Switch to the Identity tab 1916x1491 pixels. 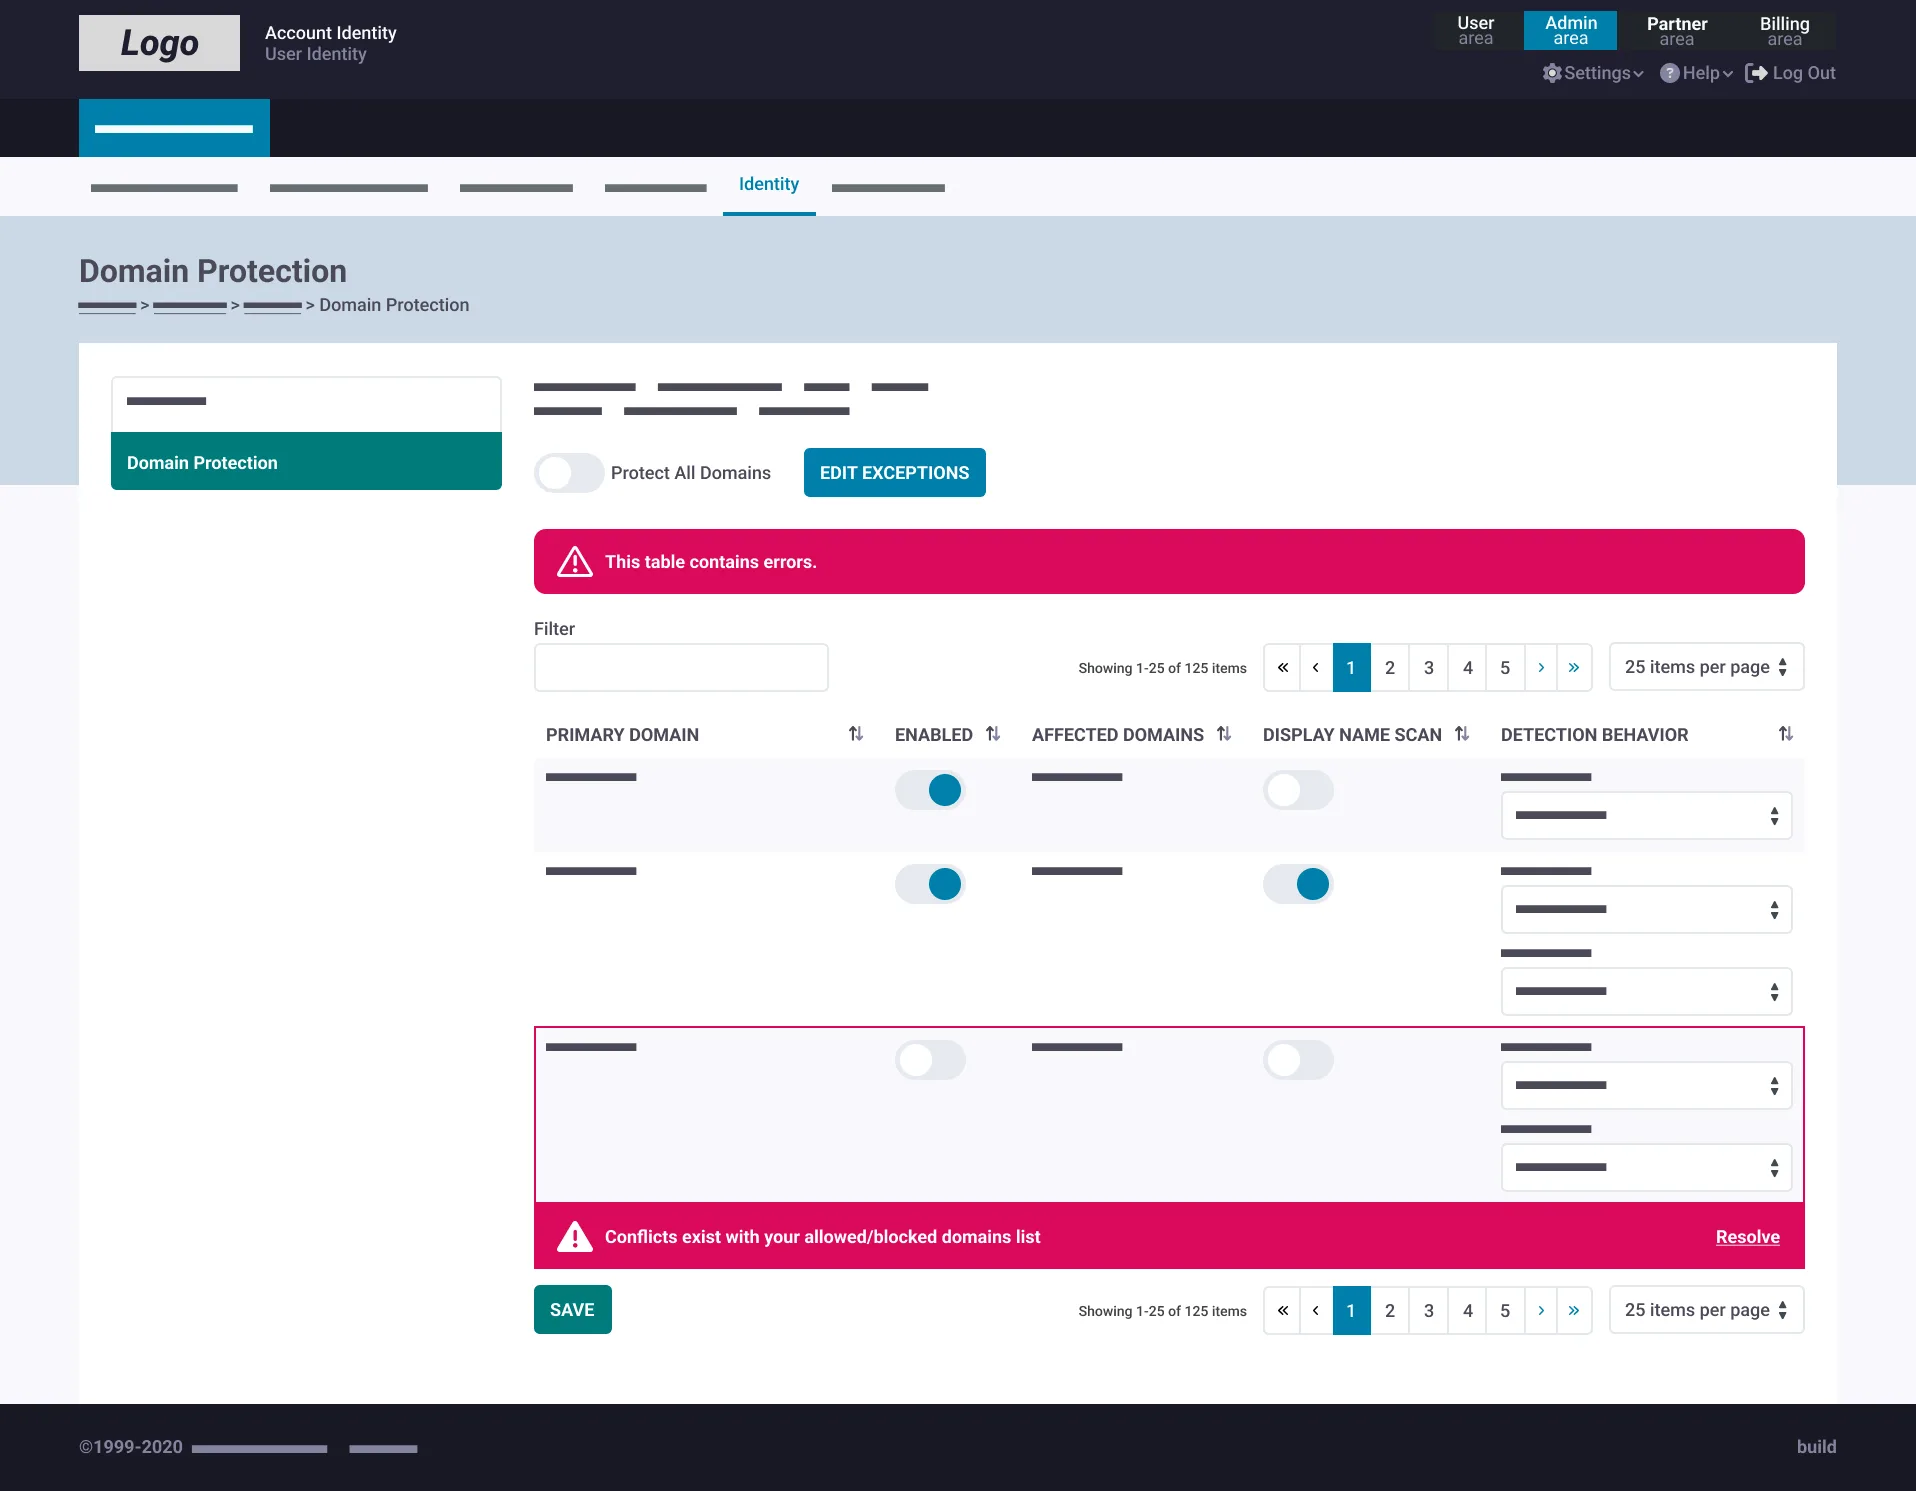tap(769, 185)
